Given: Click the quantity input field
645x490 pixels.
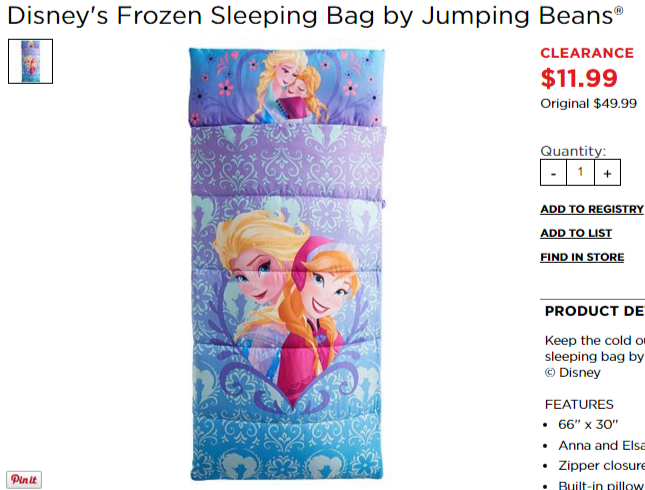Looking at the screenshot, I should tap(580, 173).
